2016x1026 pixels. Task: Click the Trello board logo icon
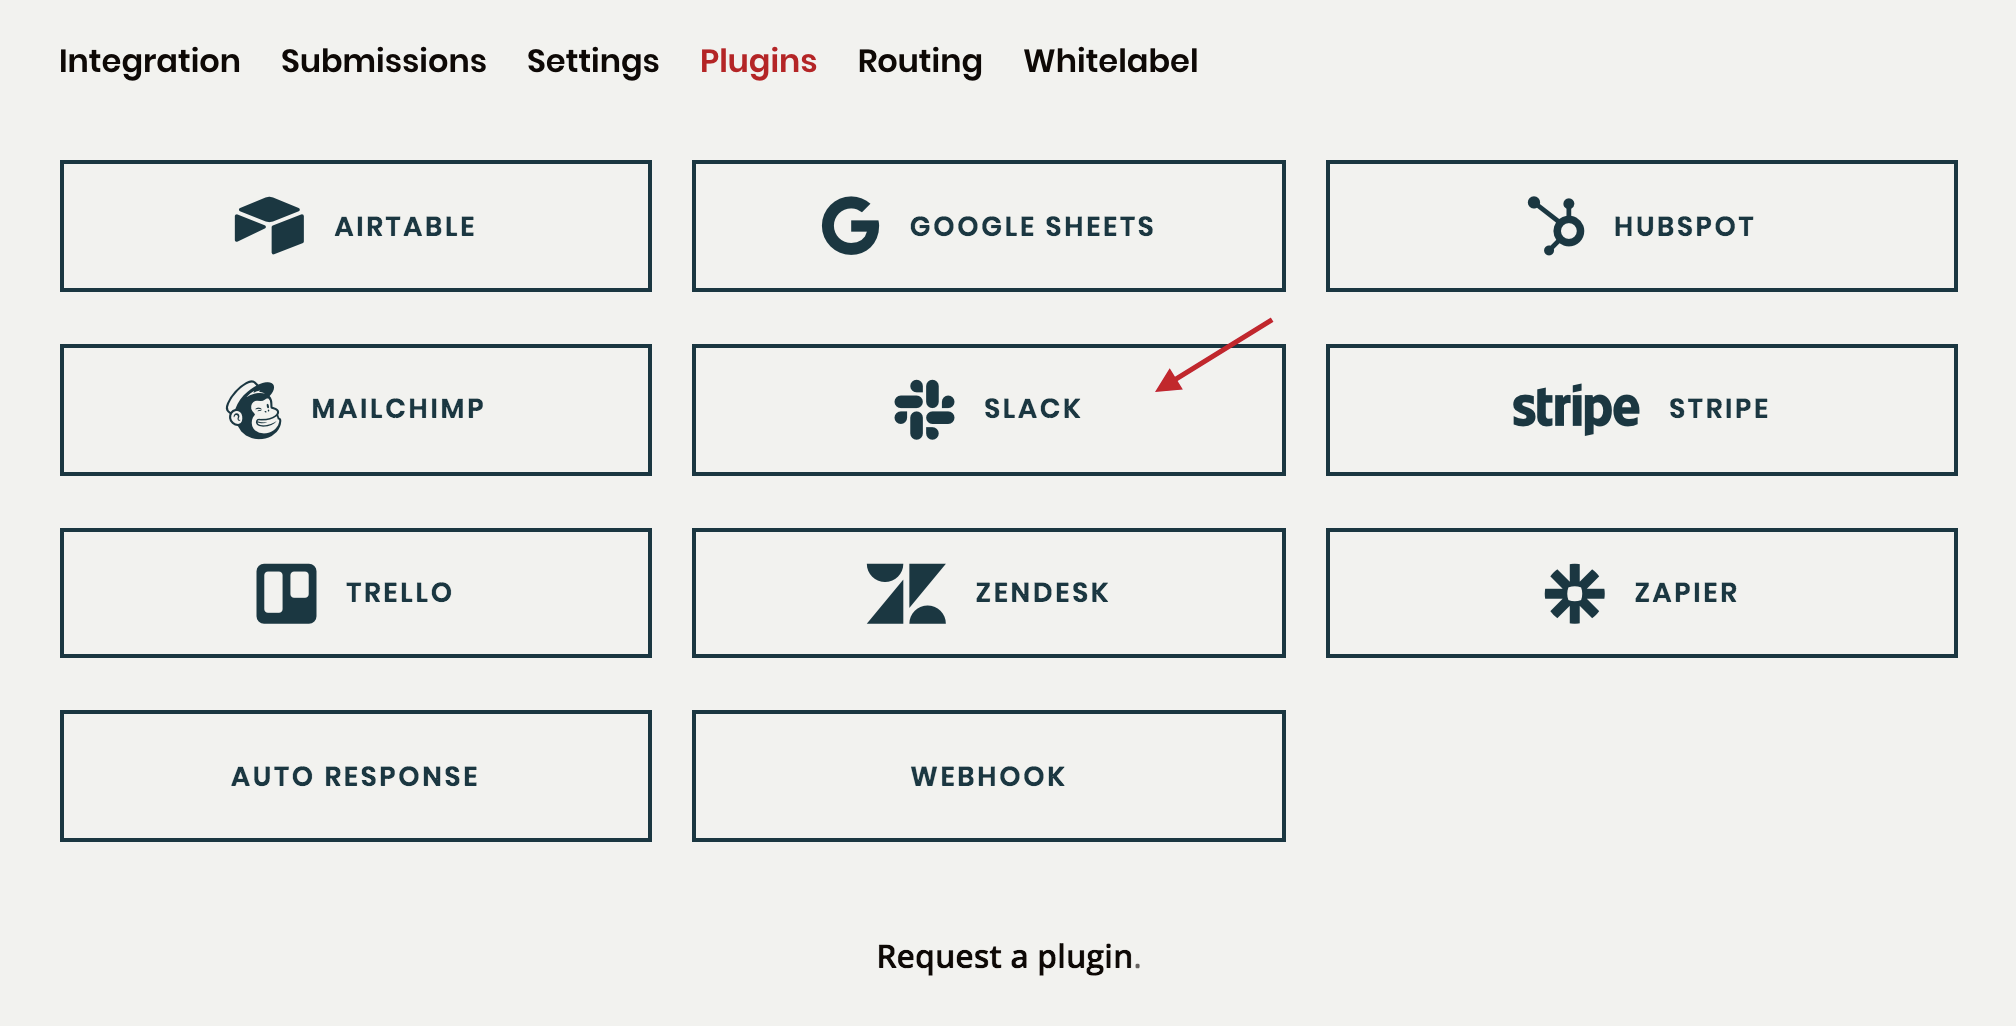coord(286,593)
